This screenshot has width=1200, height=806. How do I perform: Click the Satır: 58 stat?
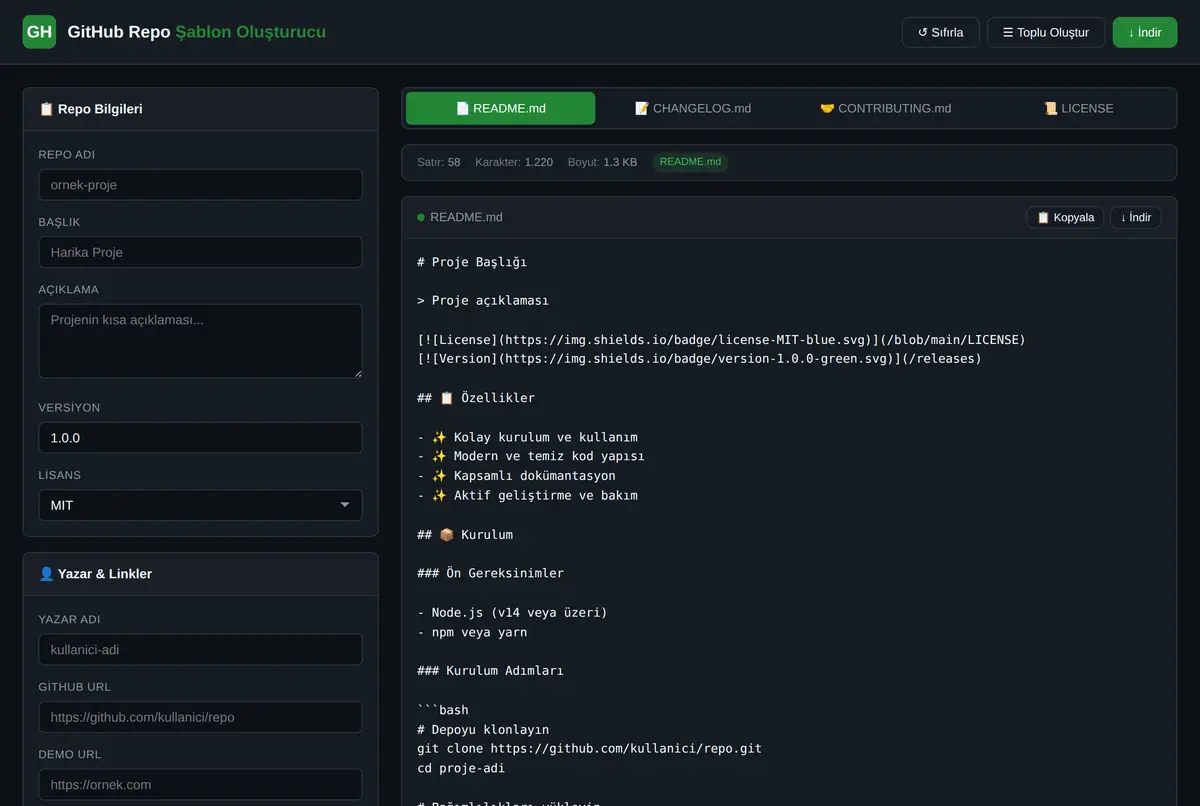[x=439, y=162]
